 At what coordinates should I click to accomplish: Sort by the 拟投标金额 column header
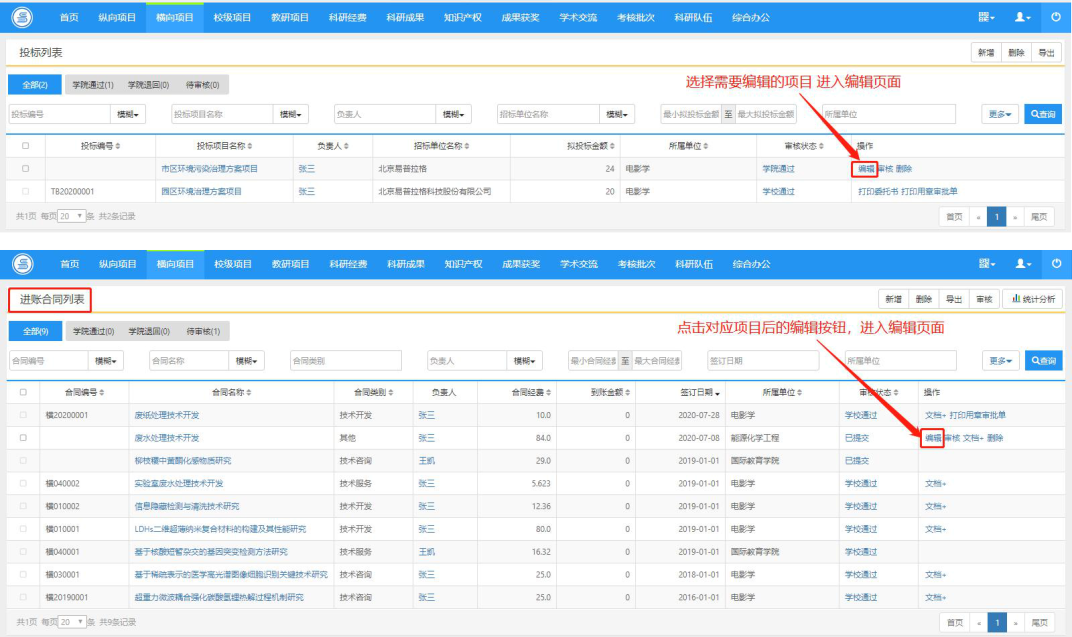pyautogui.click(x=591, y=146)
